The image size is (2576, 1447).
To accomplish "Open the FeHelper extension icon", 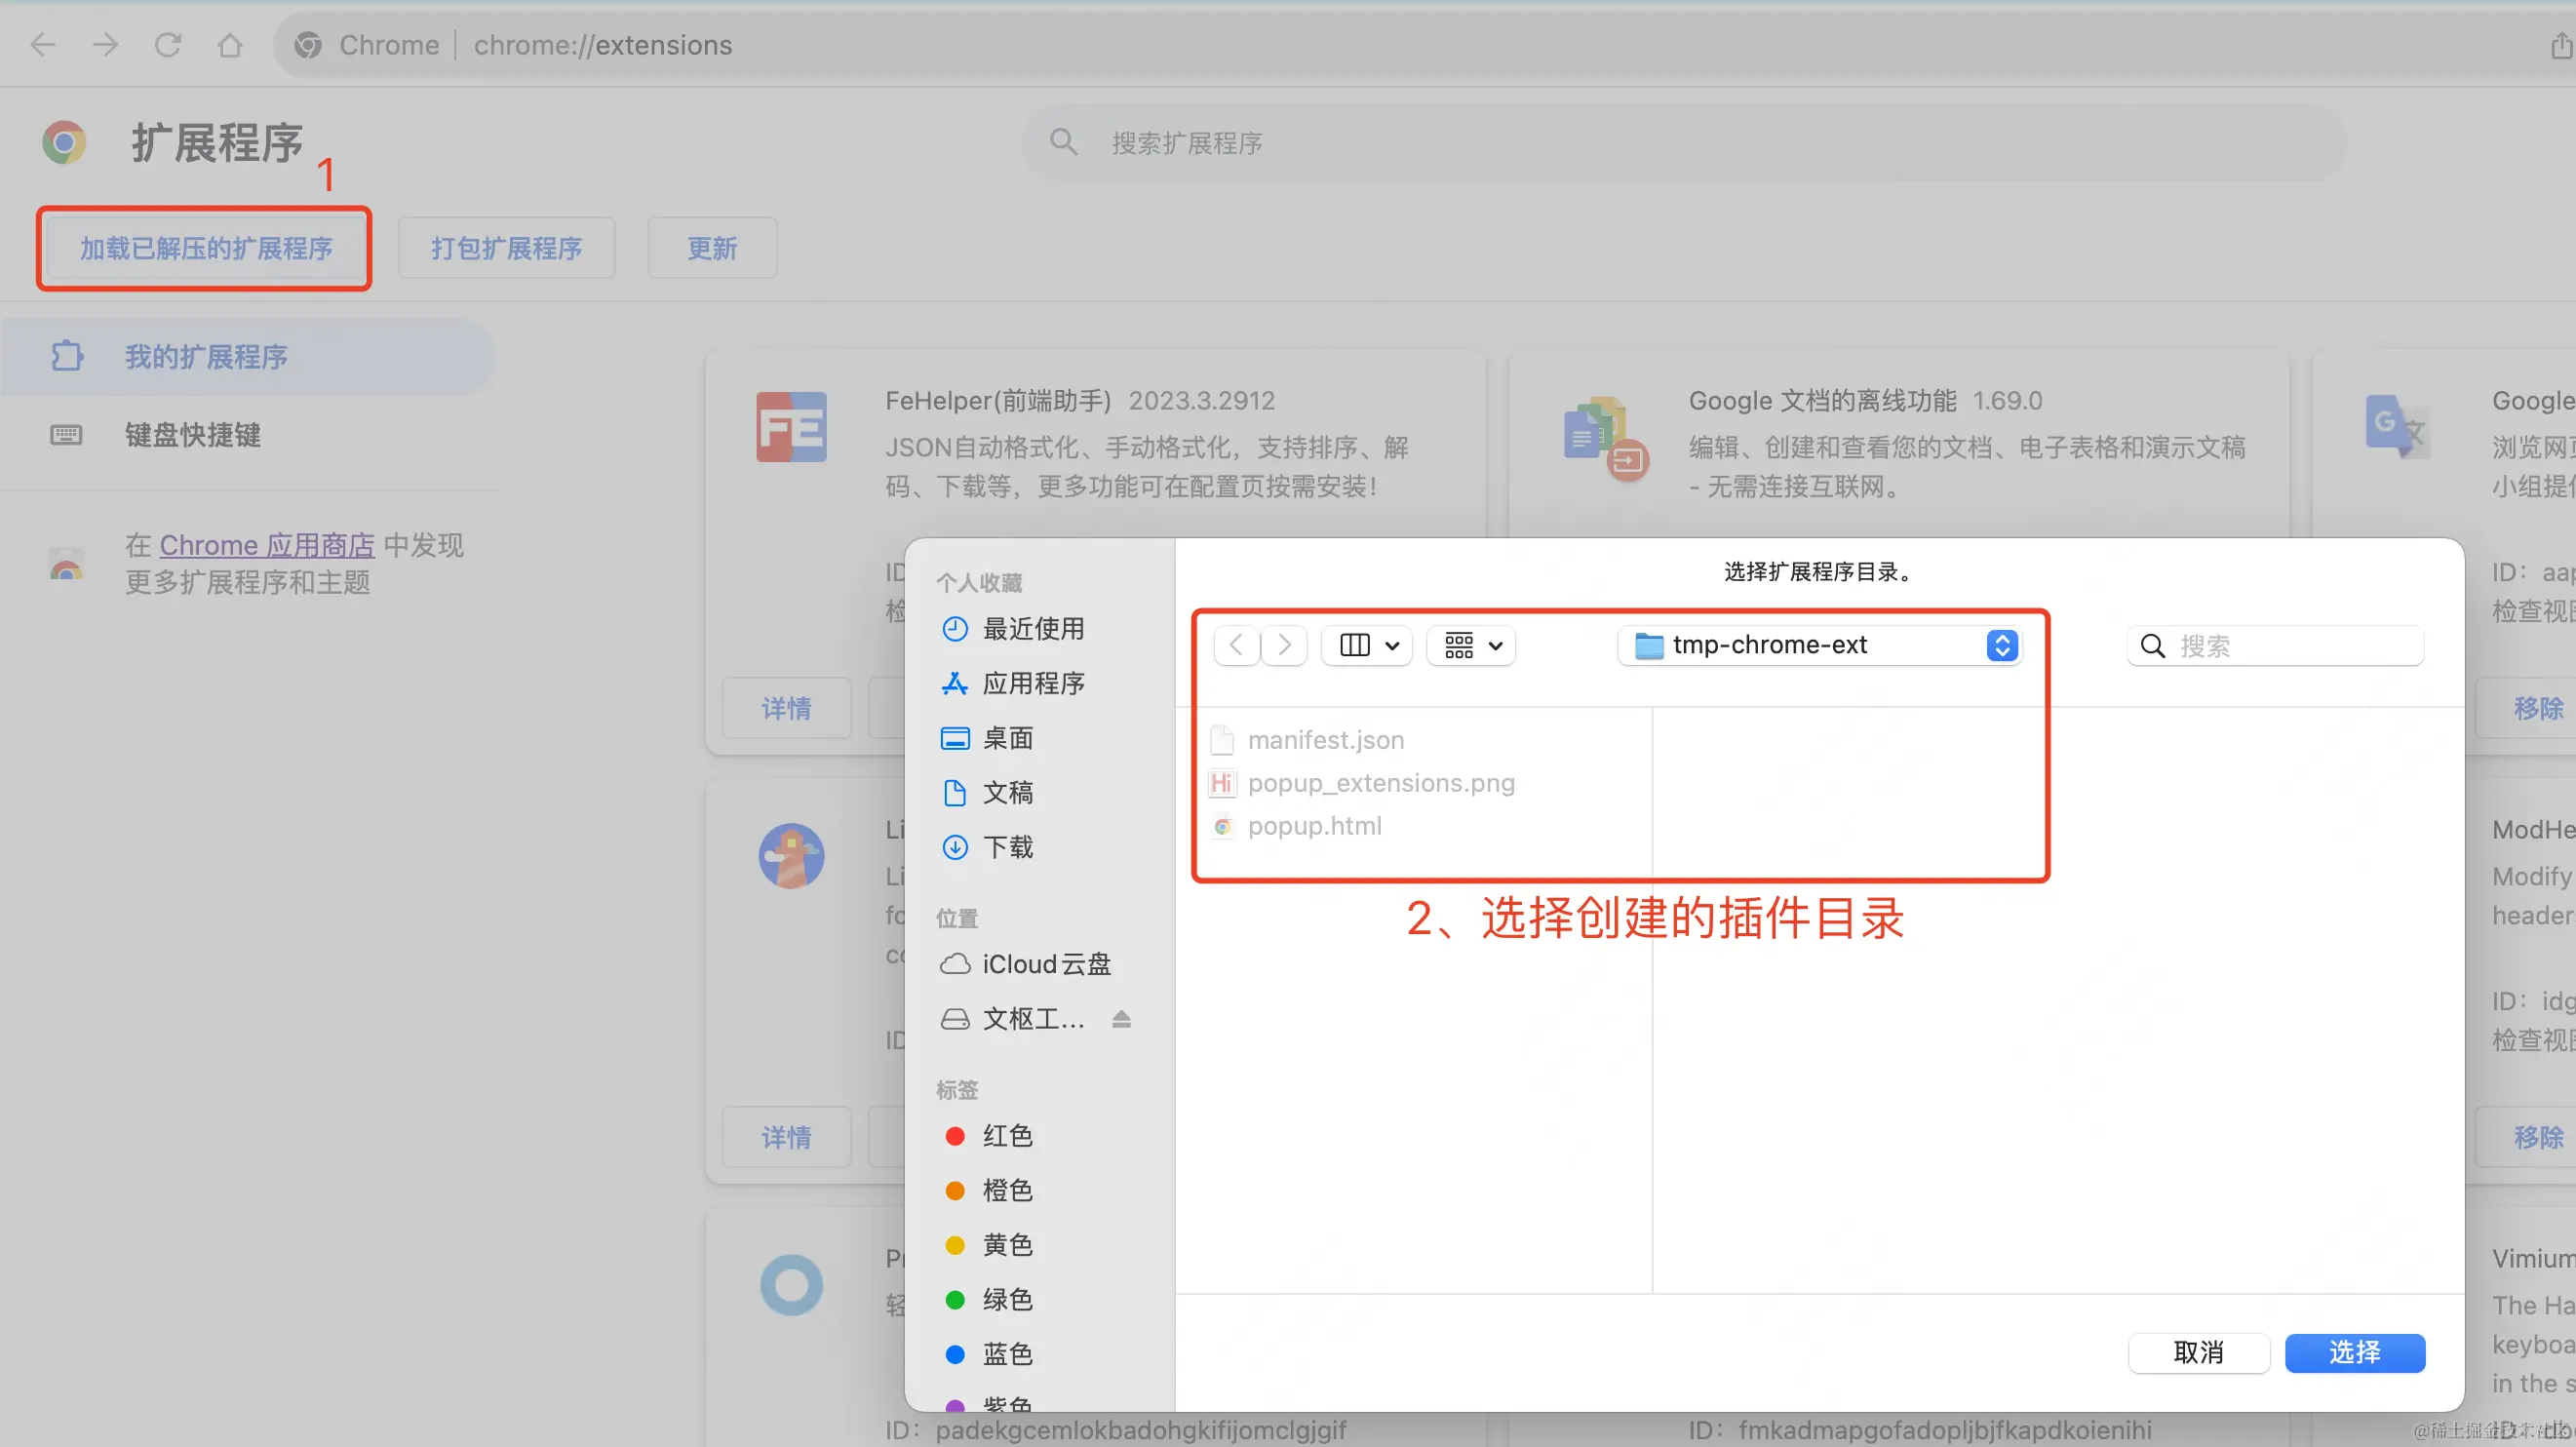I will (791, 427).
